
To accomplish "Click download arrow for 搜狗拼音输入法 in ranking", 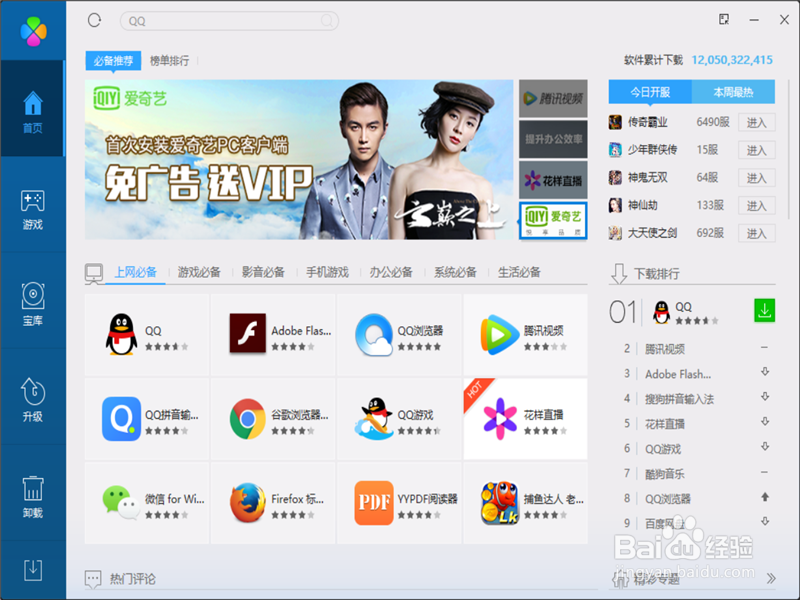I will point(765,396).
